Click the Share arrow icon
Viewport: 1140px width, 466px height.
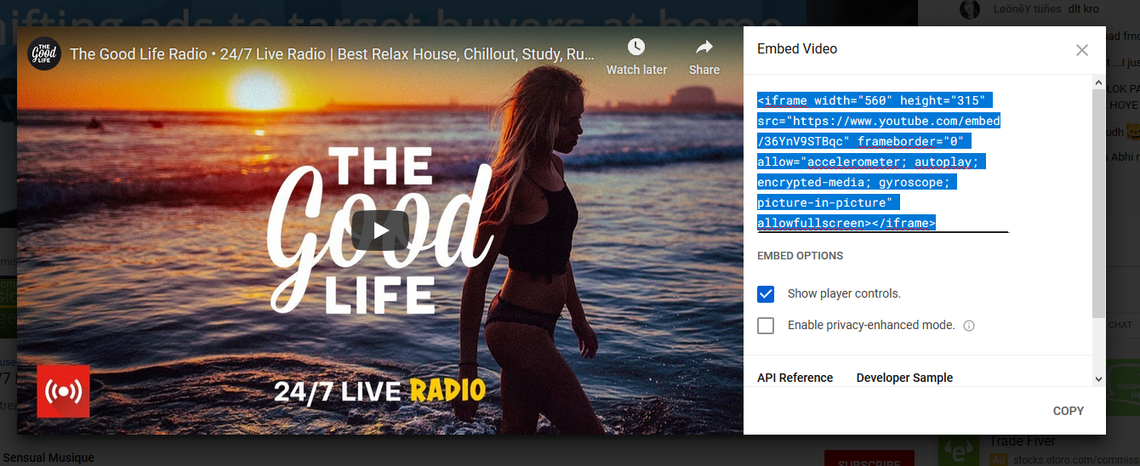click(704, 47)
